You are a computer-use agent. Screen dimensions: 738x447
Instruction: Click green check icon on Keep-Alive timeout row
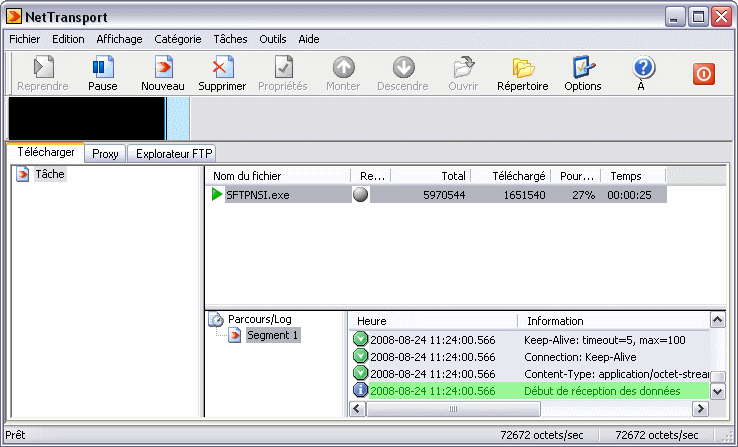360,339
